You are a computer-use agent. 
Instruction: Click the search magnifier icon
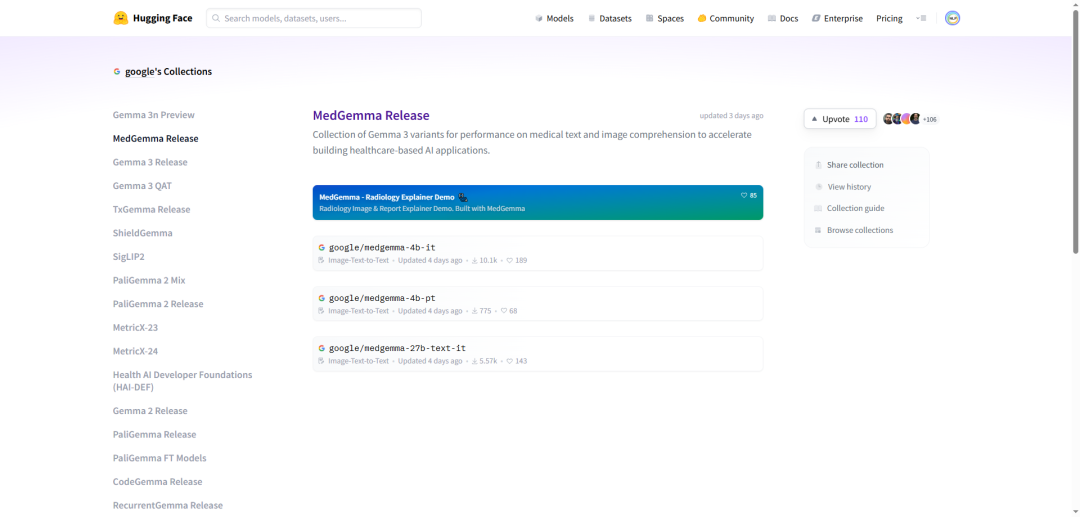216,19
